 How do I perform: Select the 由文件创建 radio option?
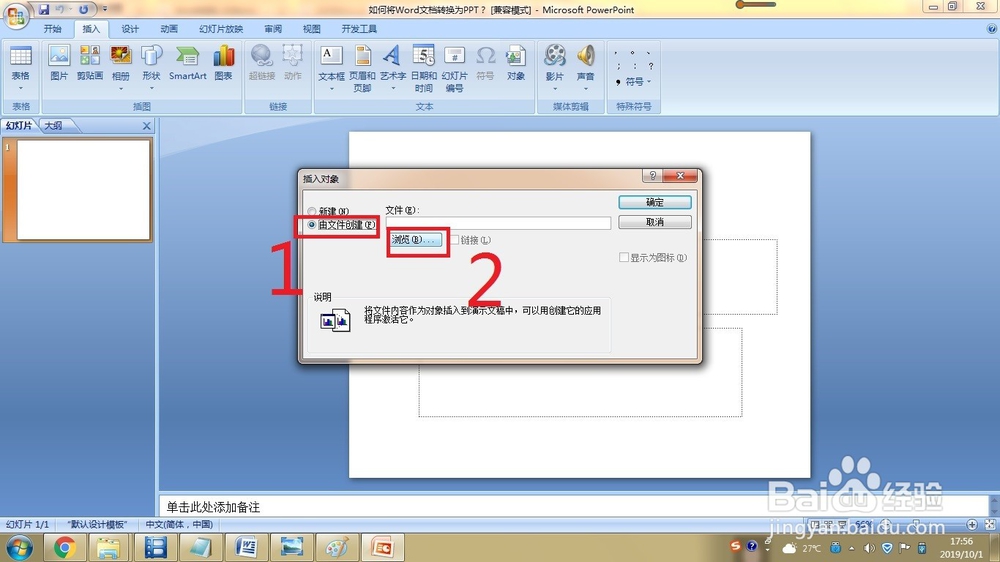[x=312, y=225]
